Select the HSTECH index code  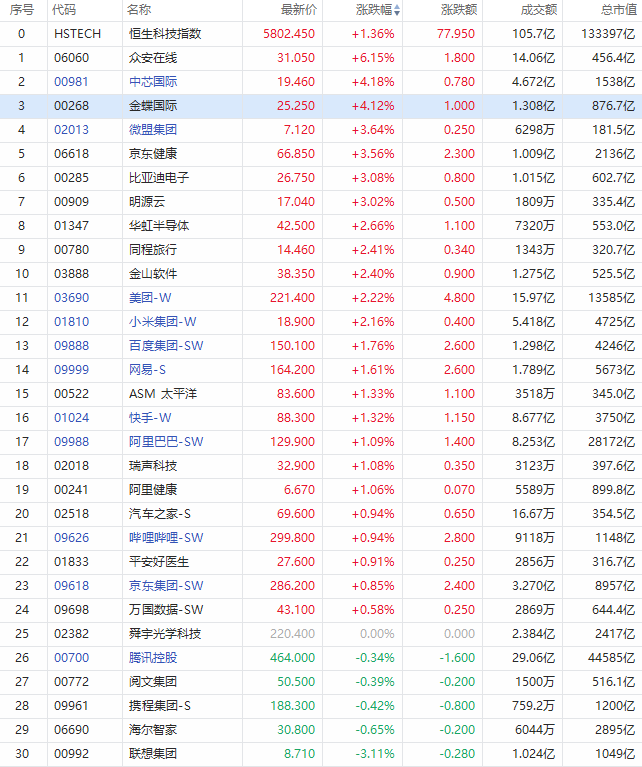[77, 34]
